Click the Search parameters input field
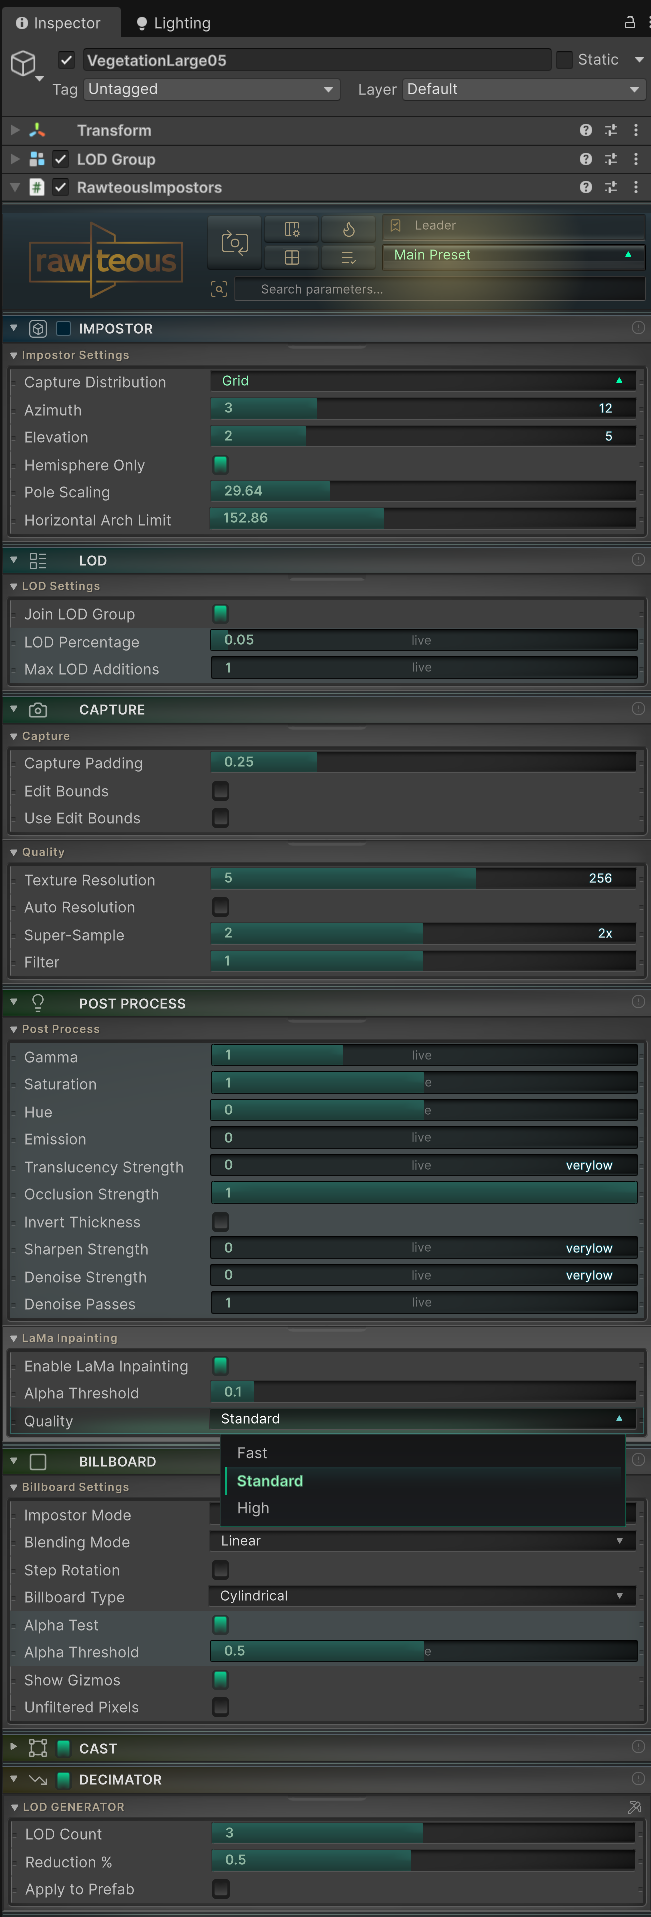 440,289
